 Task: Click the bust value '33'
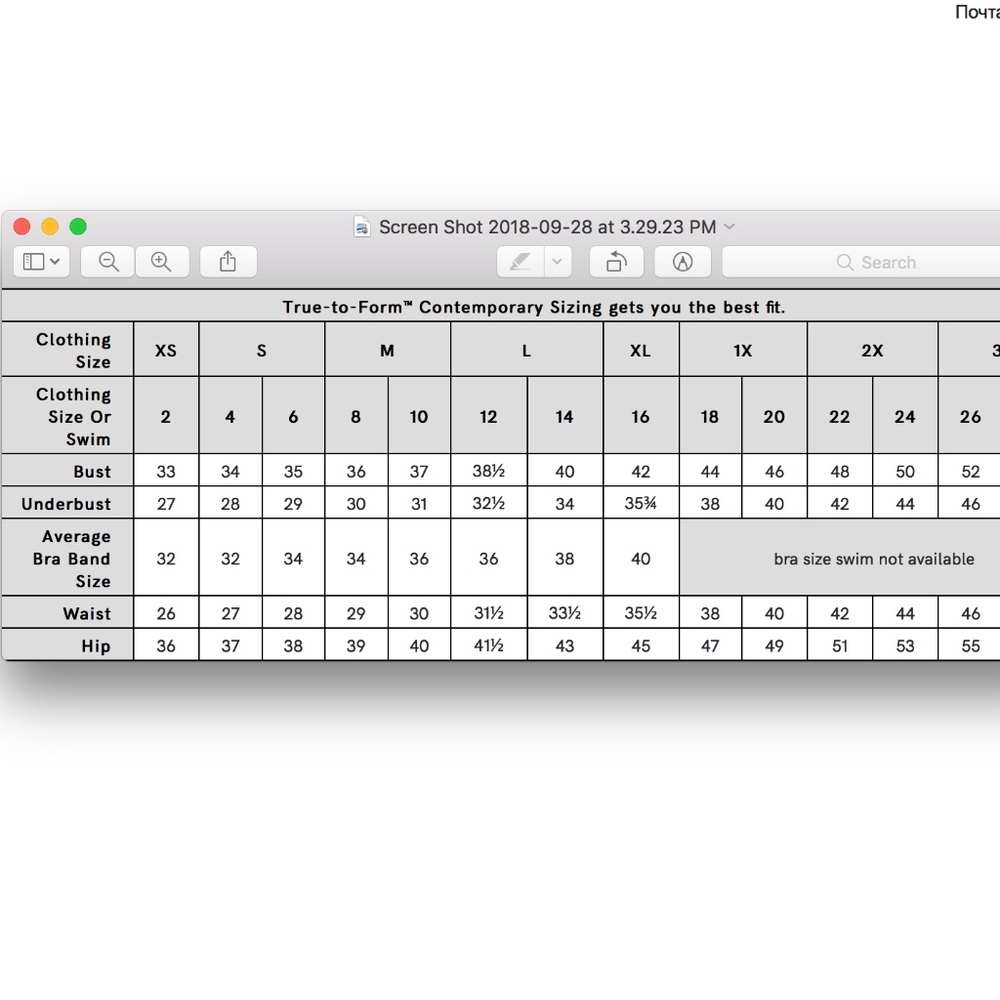[x=166, y=471]
